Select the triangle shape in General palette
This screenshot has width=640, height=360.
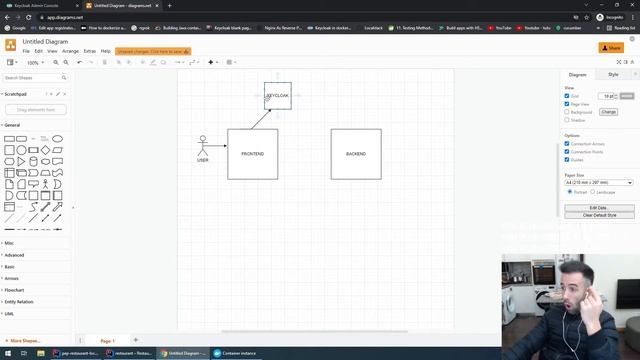tap(21, 161)
